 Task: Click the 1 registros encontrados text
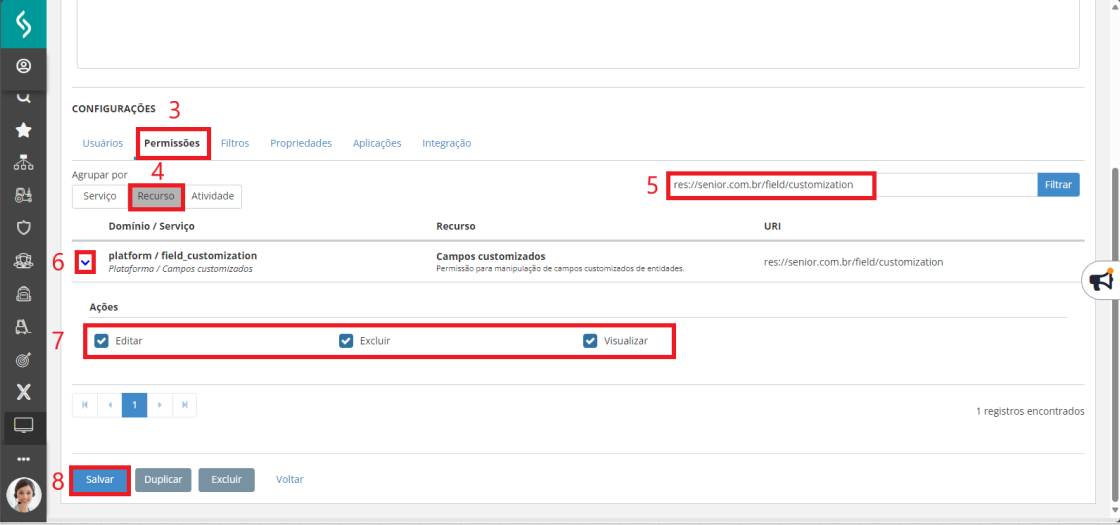[x=1030, y=411]
